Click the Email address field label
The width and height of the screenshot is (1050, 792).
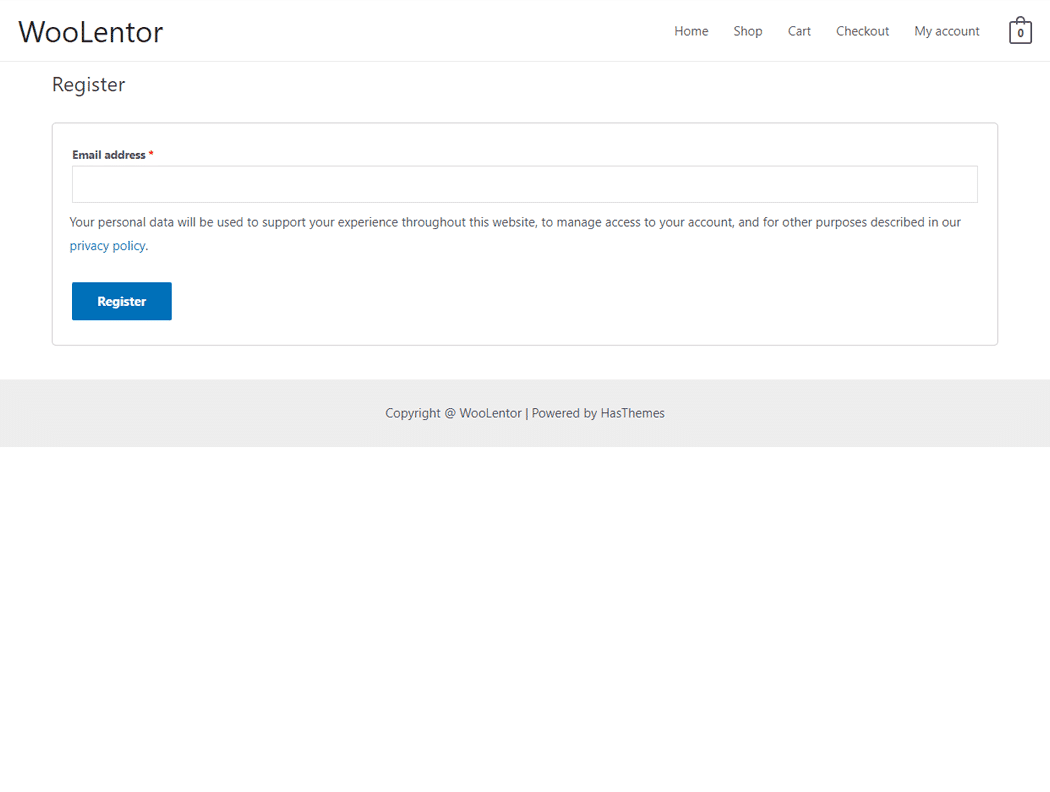point(108,155)
